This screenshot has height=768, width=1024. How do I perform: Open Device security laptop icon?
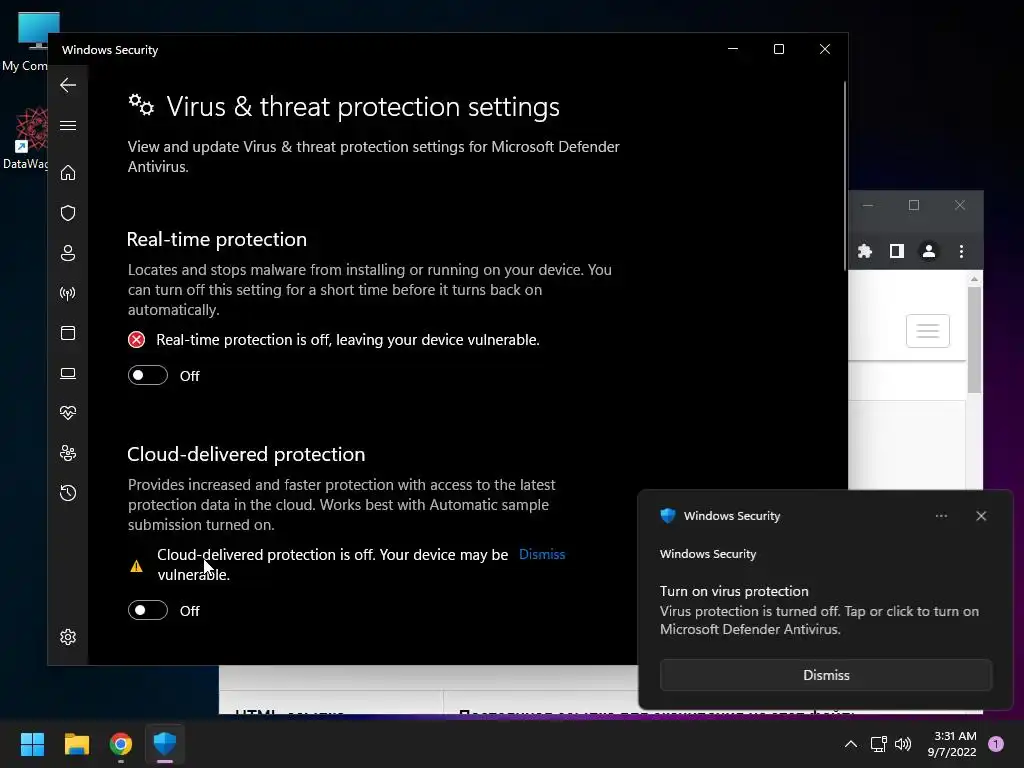(68, 373)
